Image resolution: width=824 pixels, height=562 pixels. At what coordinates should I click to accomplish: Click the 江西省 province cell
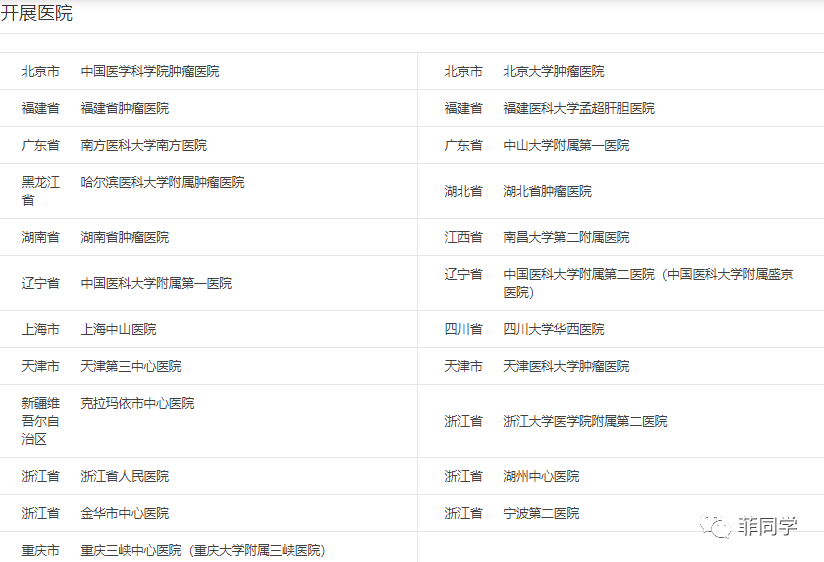pos(464,237)
